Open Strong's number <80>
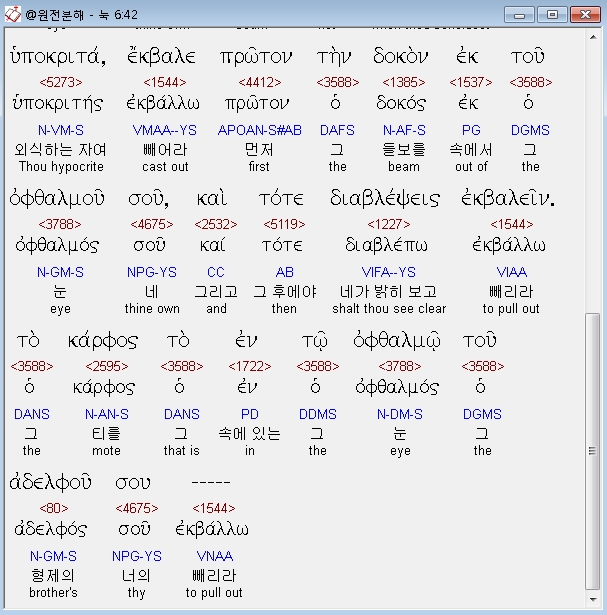The height and width of the screenshot is (615, 607). 54,508
